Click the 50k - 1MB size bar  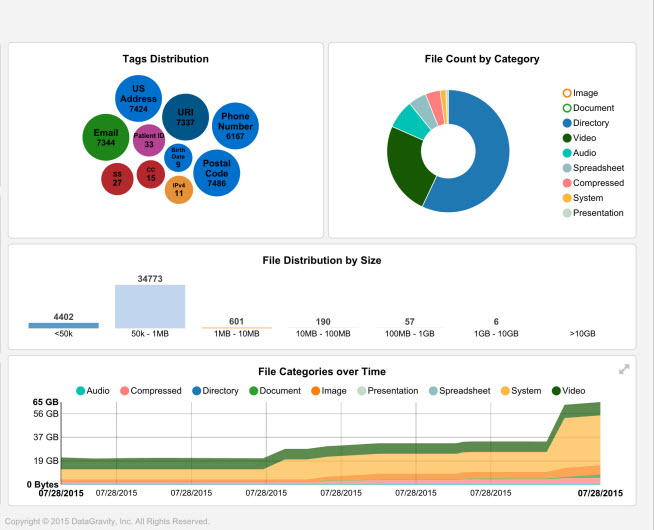(x=150, y=306)
